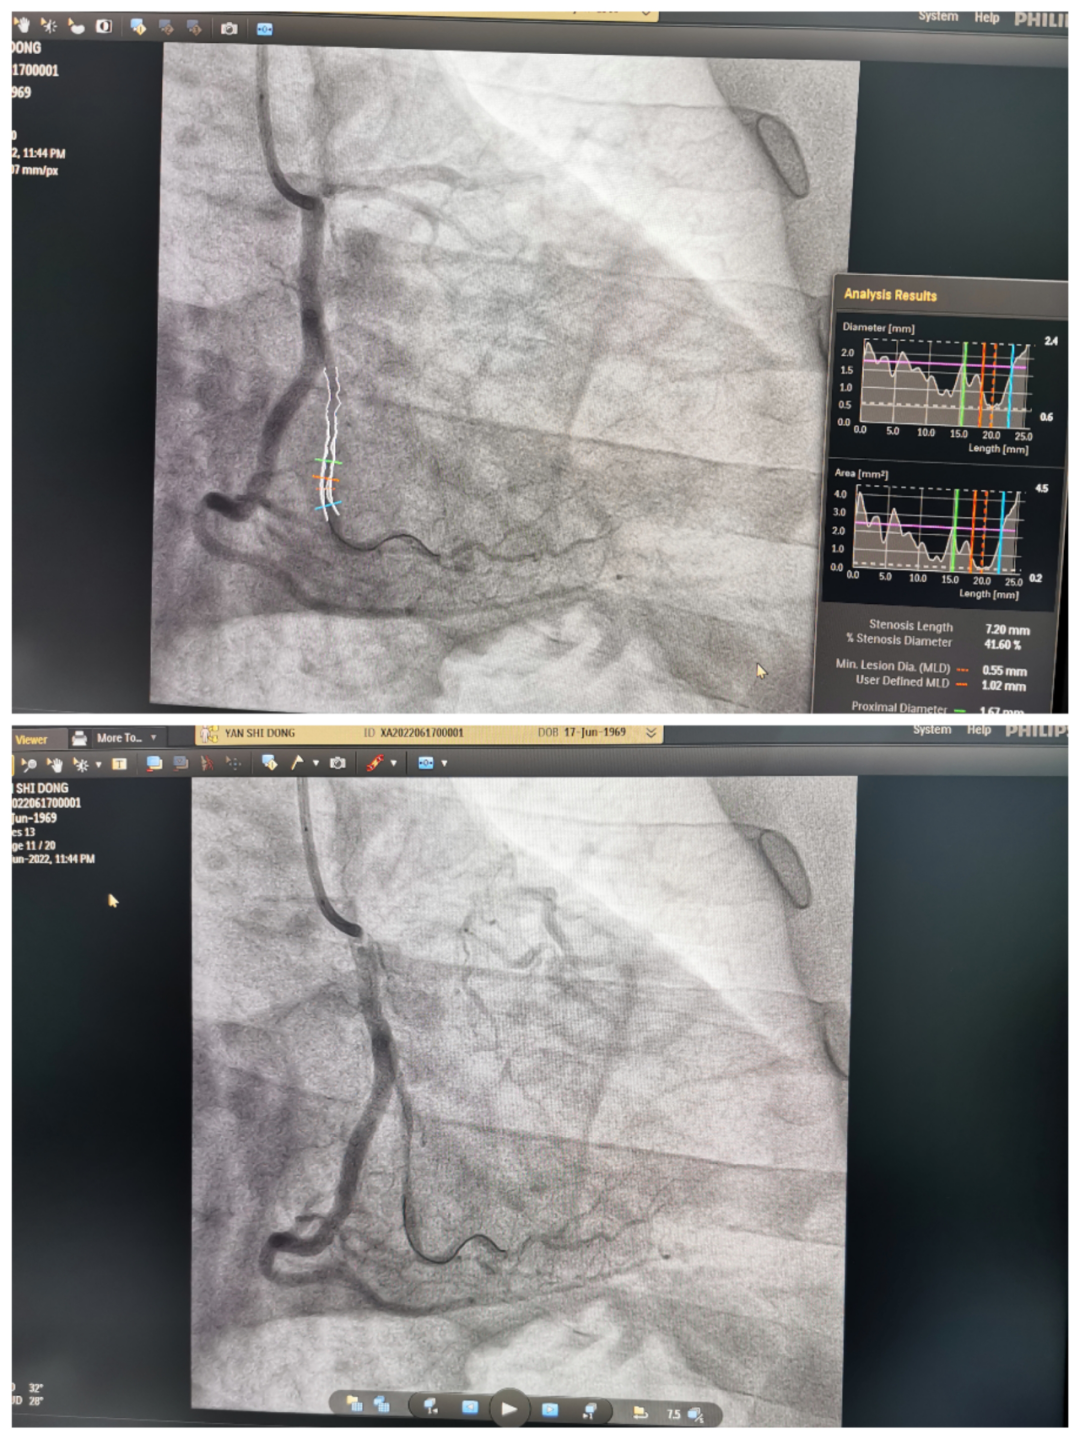
Task: Click the red greyed edit icon in lower toolbar
Action: (x=207, y=764)
